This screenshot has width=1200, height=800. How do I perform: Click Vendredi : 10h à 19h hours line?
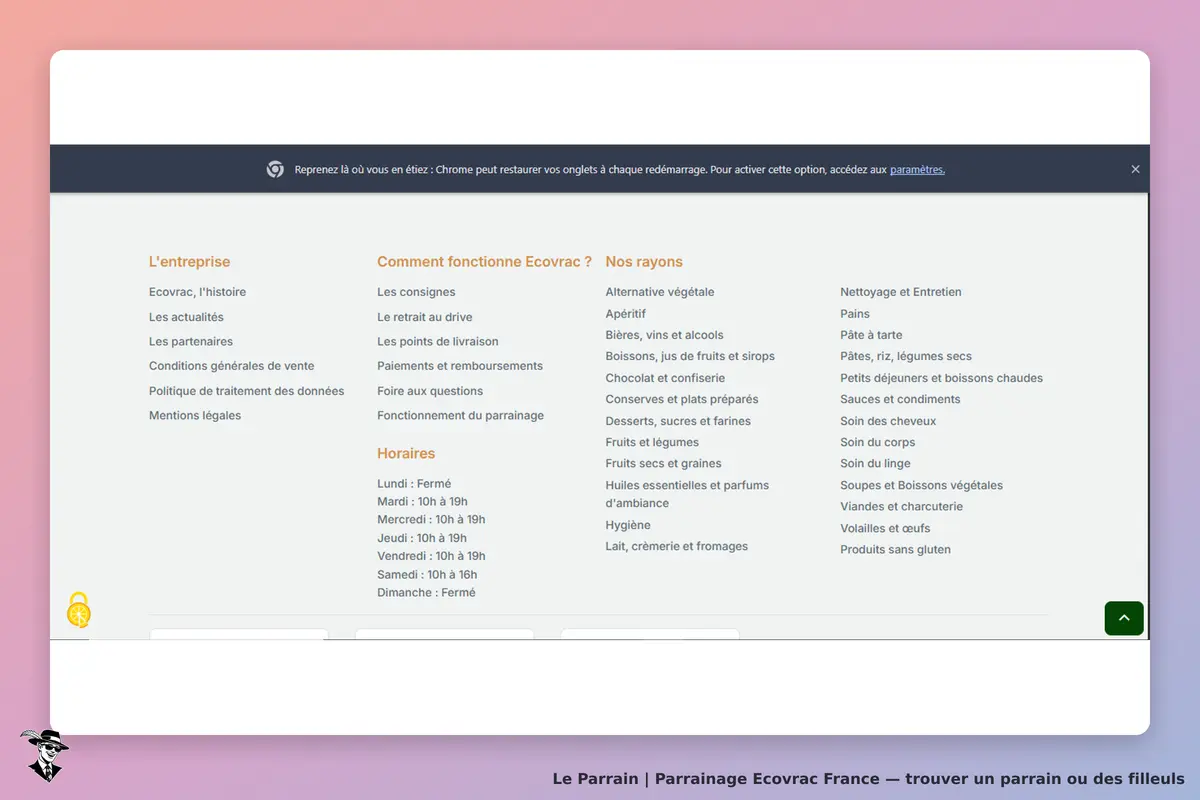click(431, 556)
